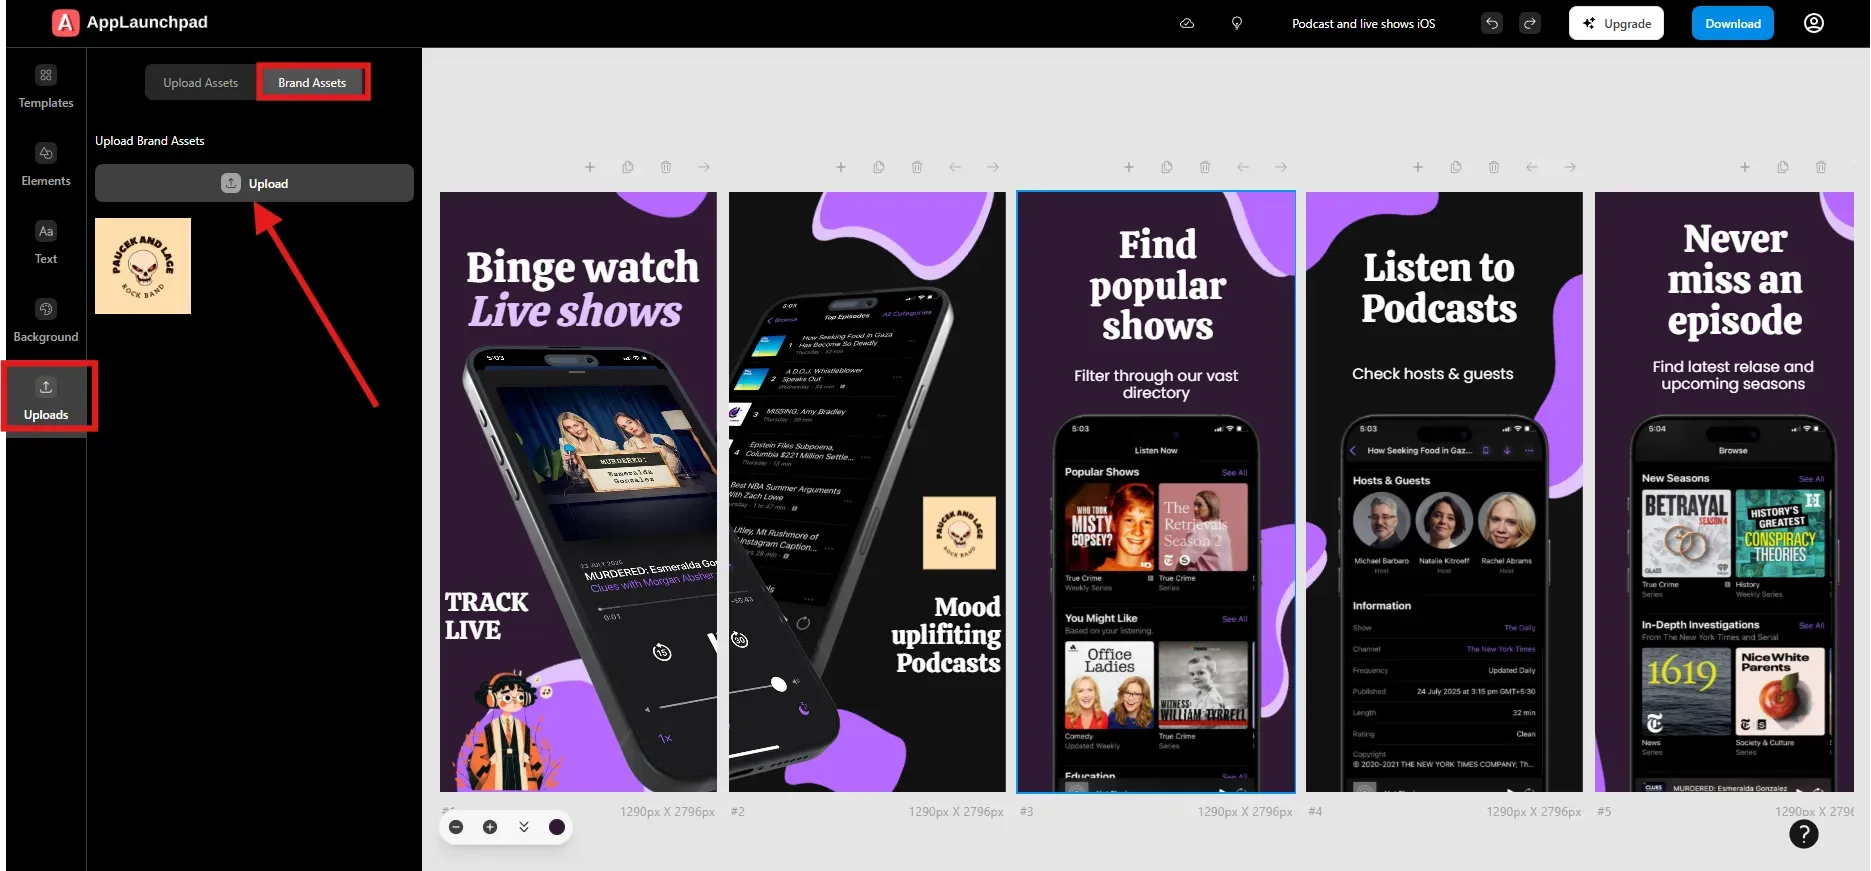Collapse the zoom toolbar with double chevron
Screen dimensions: 1871x871
pos(524,827)
